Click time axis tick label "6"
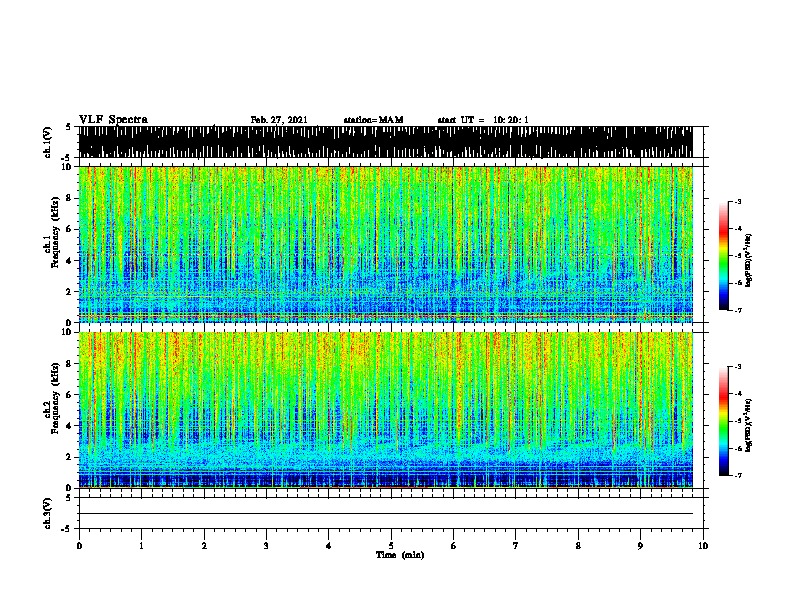This screenshot has width=792, height=612. 454,546
